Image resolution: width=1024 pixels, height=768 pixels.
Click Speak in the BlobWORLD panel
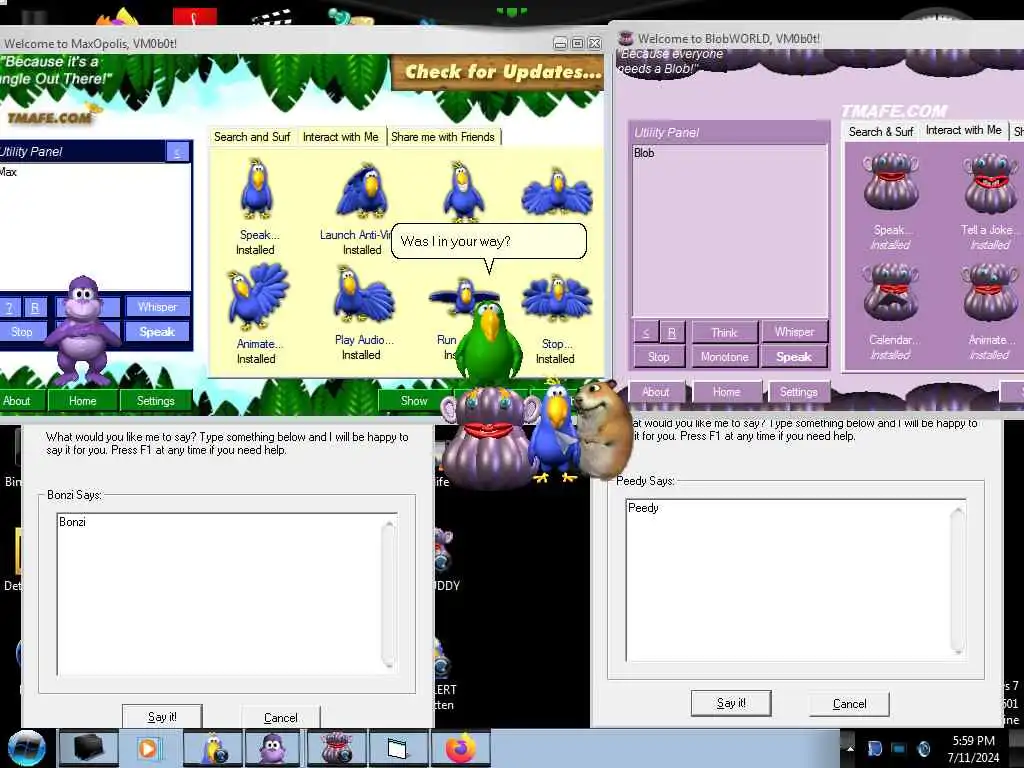click(x=794, y=357)
